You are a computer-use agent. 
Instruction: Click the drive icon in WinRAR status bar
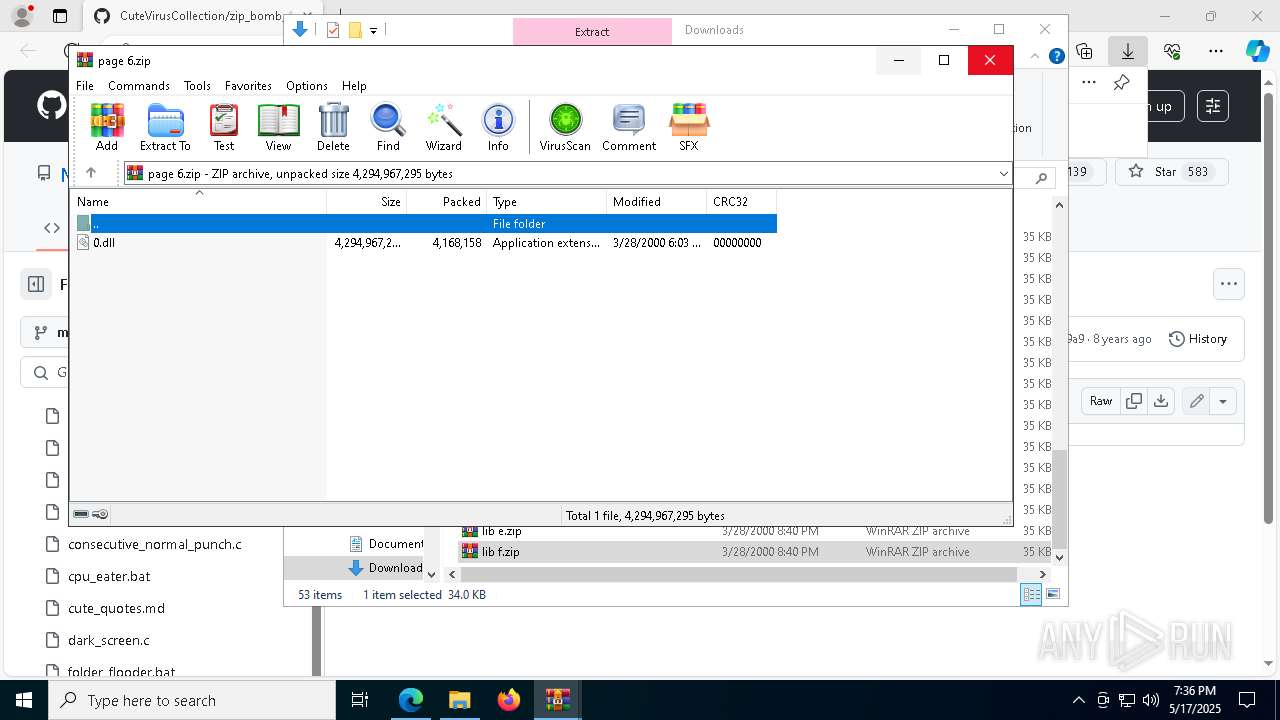click(82, 515)
